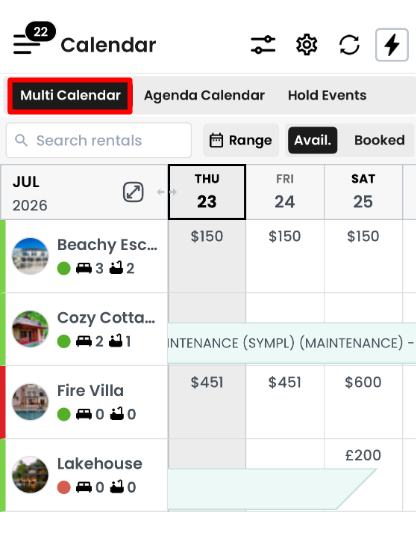Click into the Search rentals field
416x546 pixels.
pyautogui.click(x=99, y=140)
